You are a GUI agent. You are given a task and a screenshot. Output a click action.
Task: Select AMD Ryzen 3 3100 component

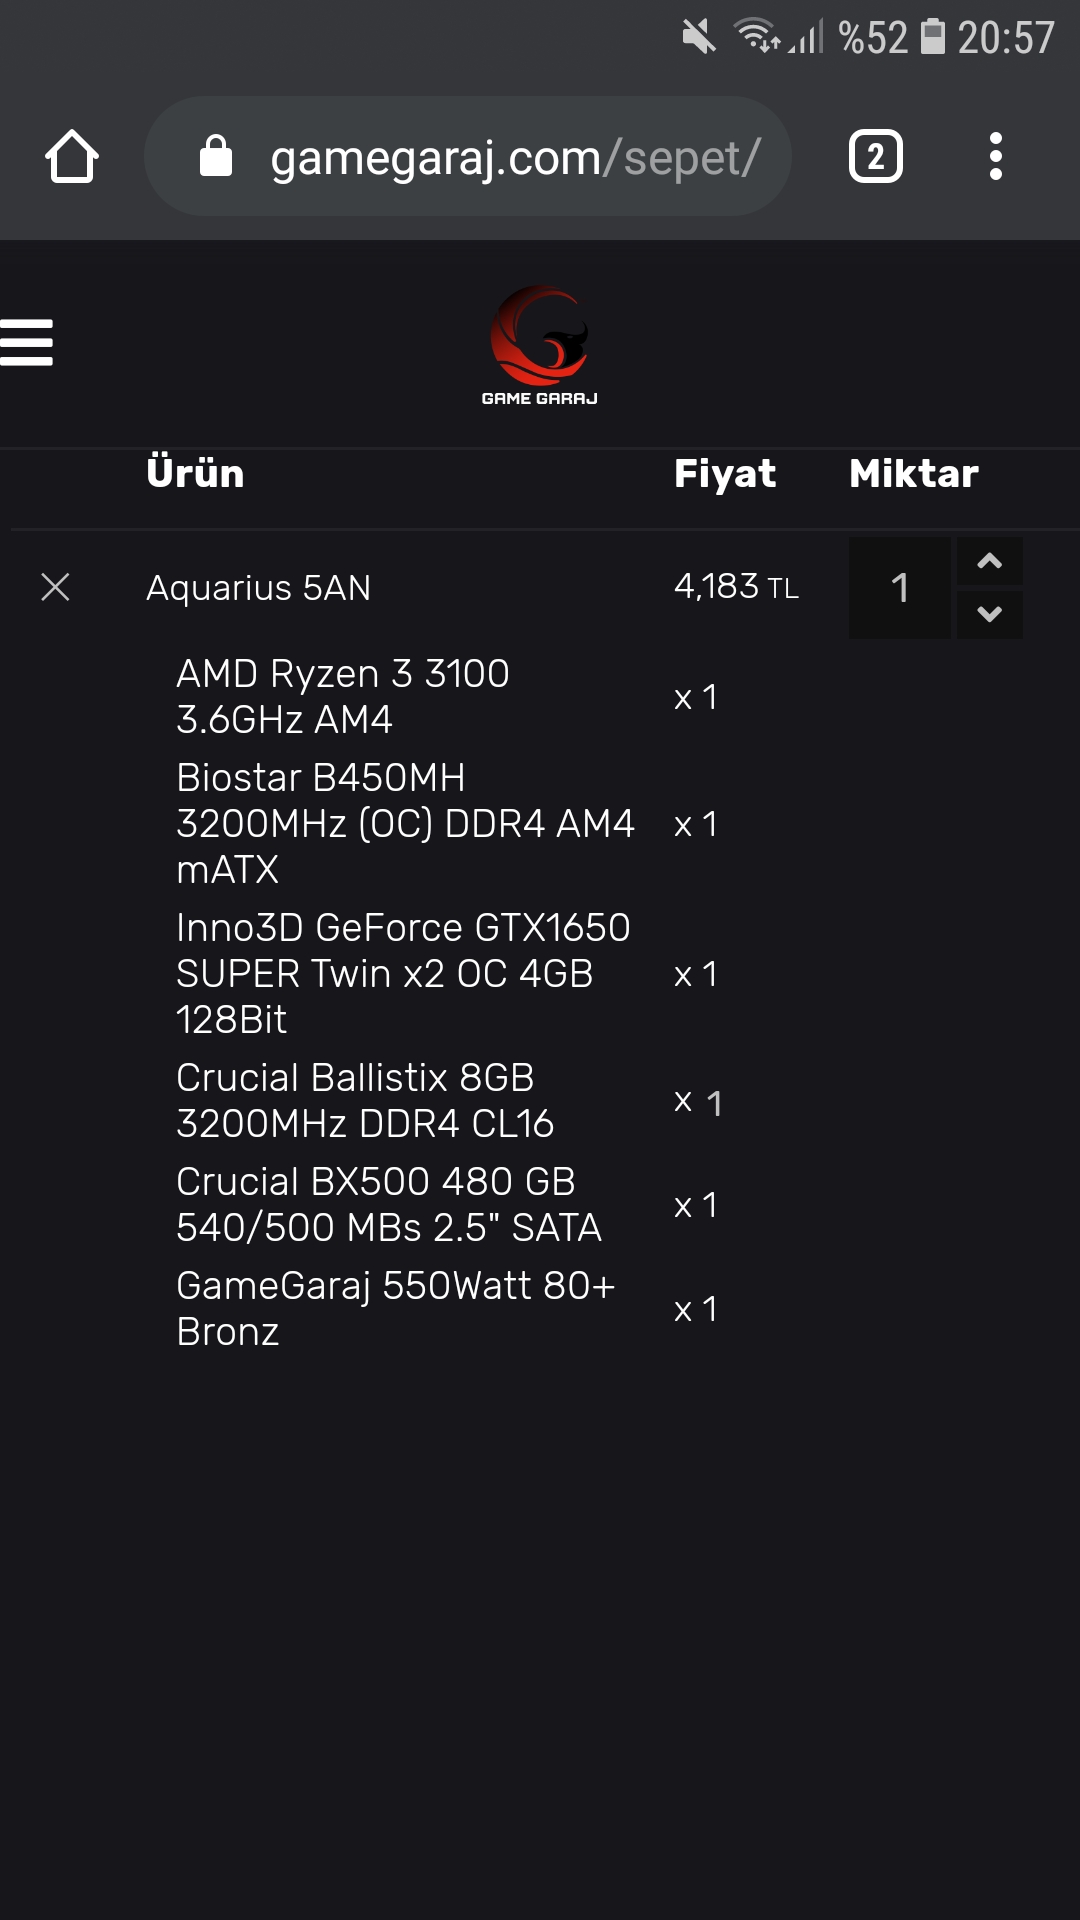coord(343,697)
